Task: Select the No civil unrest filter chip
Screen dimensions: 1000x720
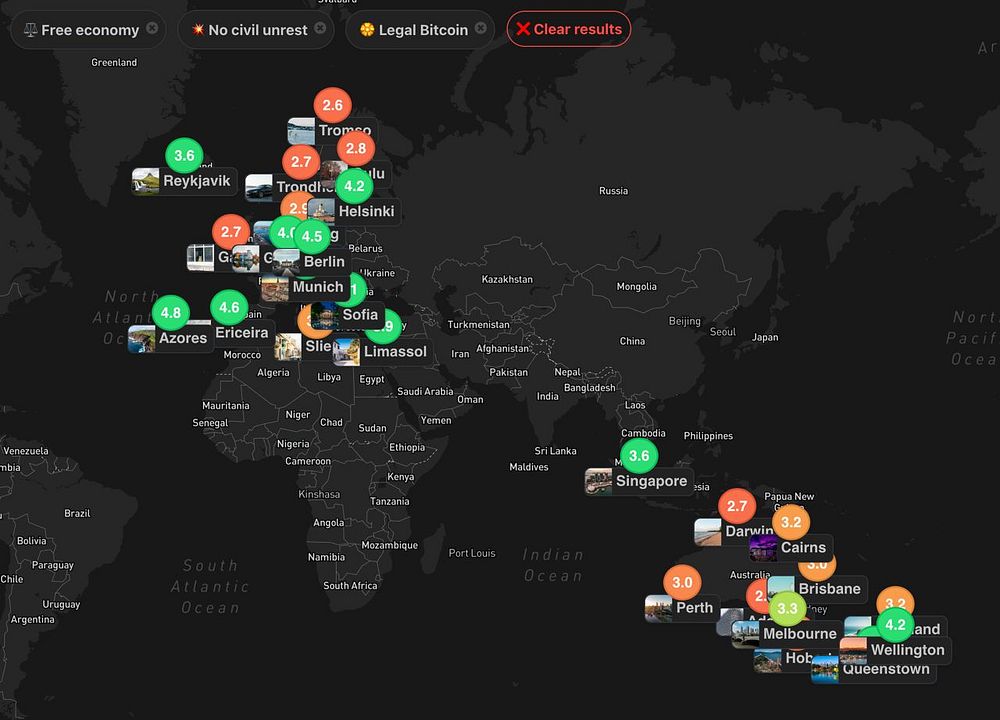Action: (x=256, y=29)
